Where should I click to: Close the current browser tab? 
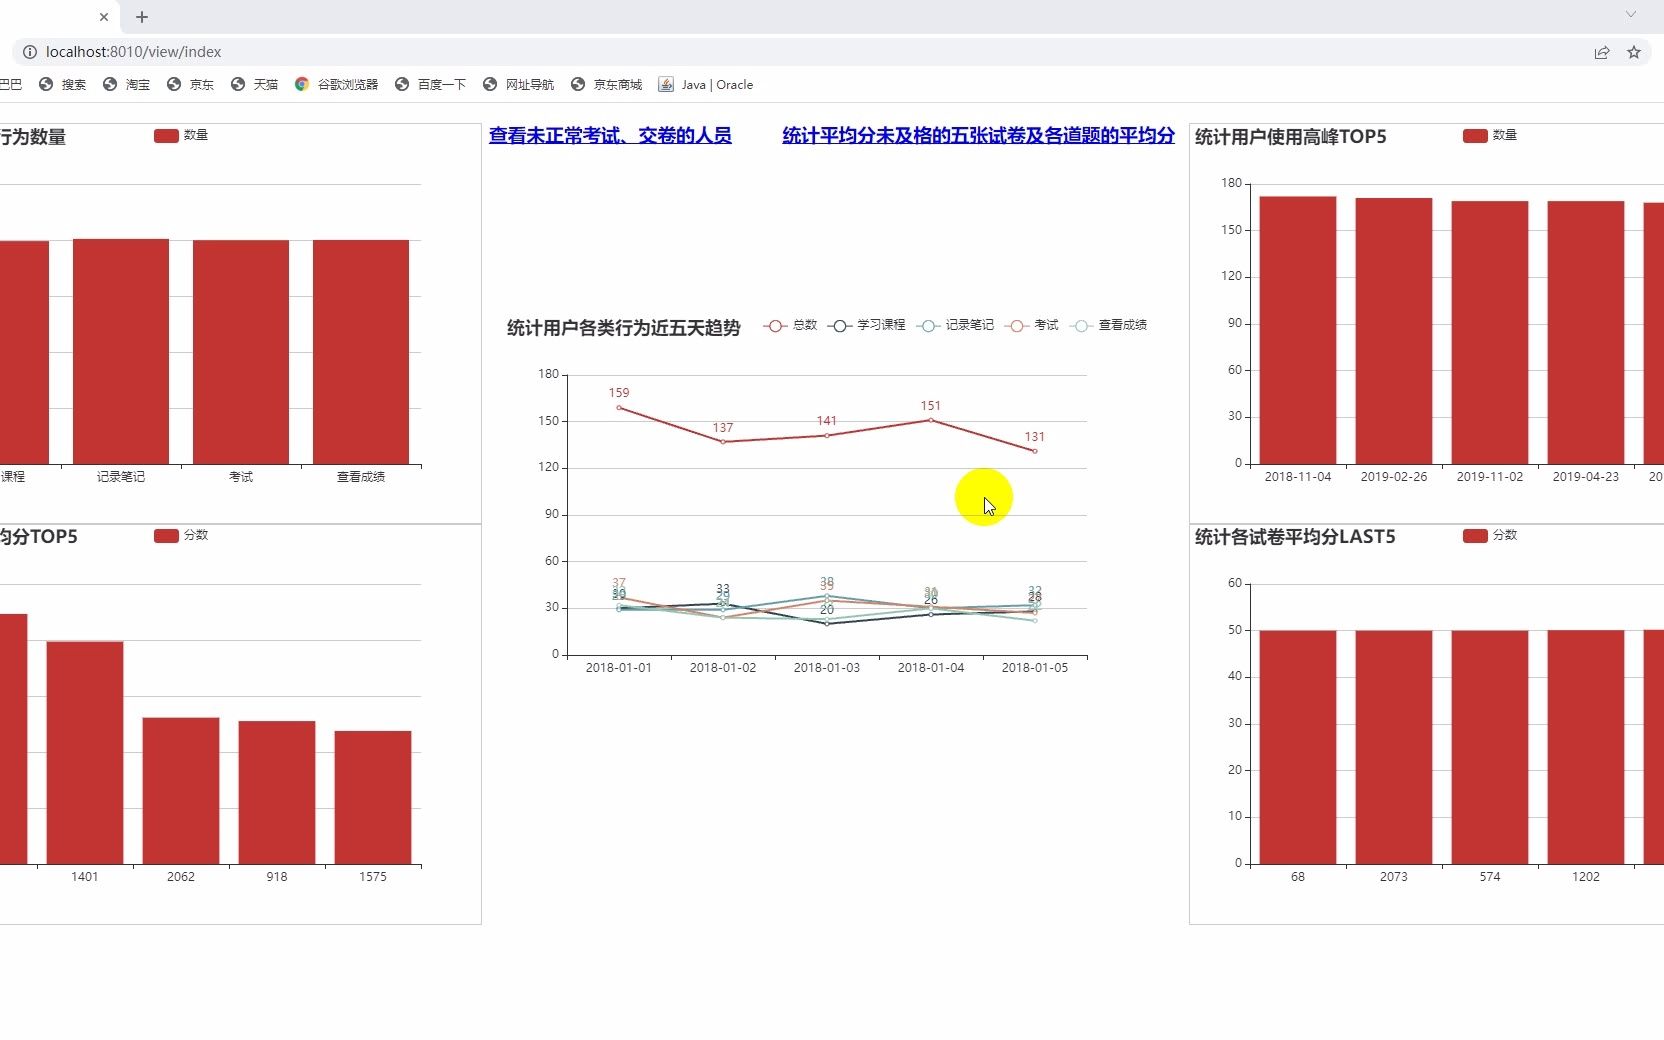point(104,17)
